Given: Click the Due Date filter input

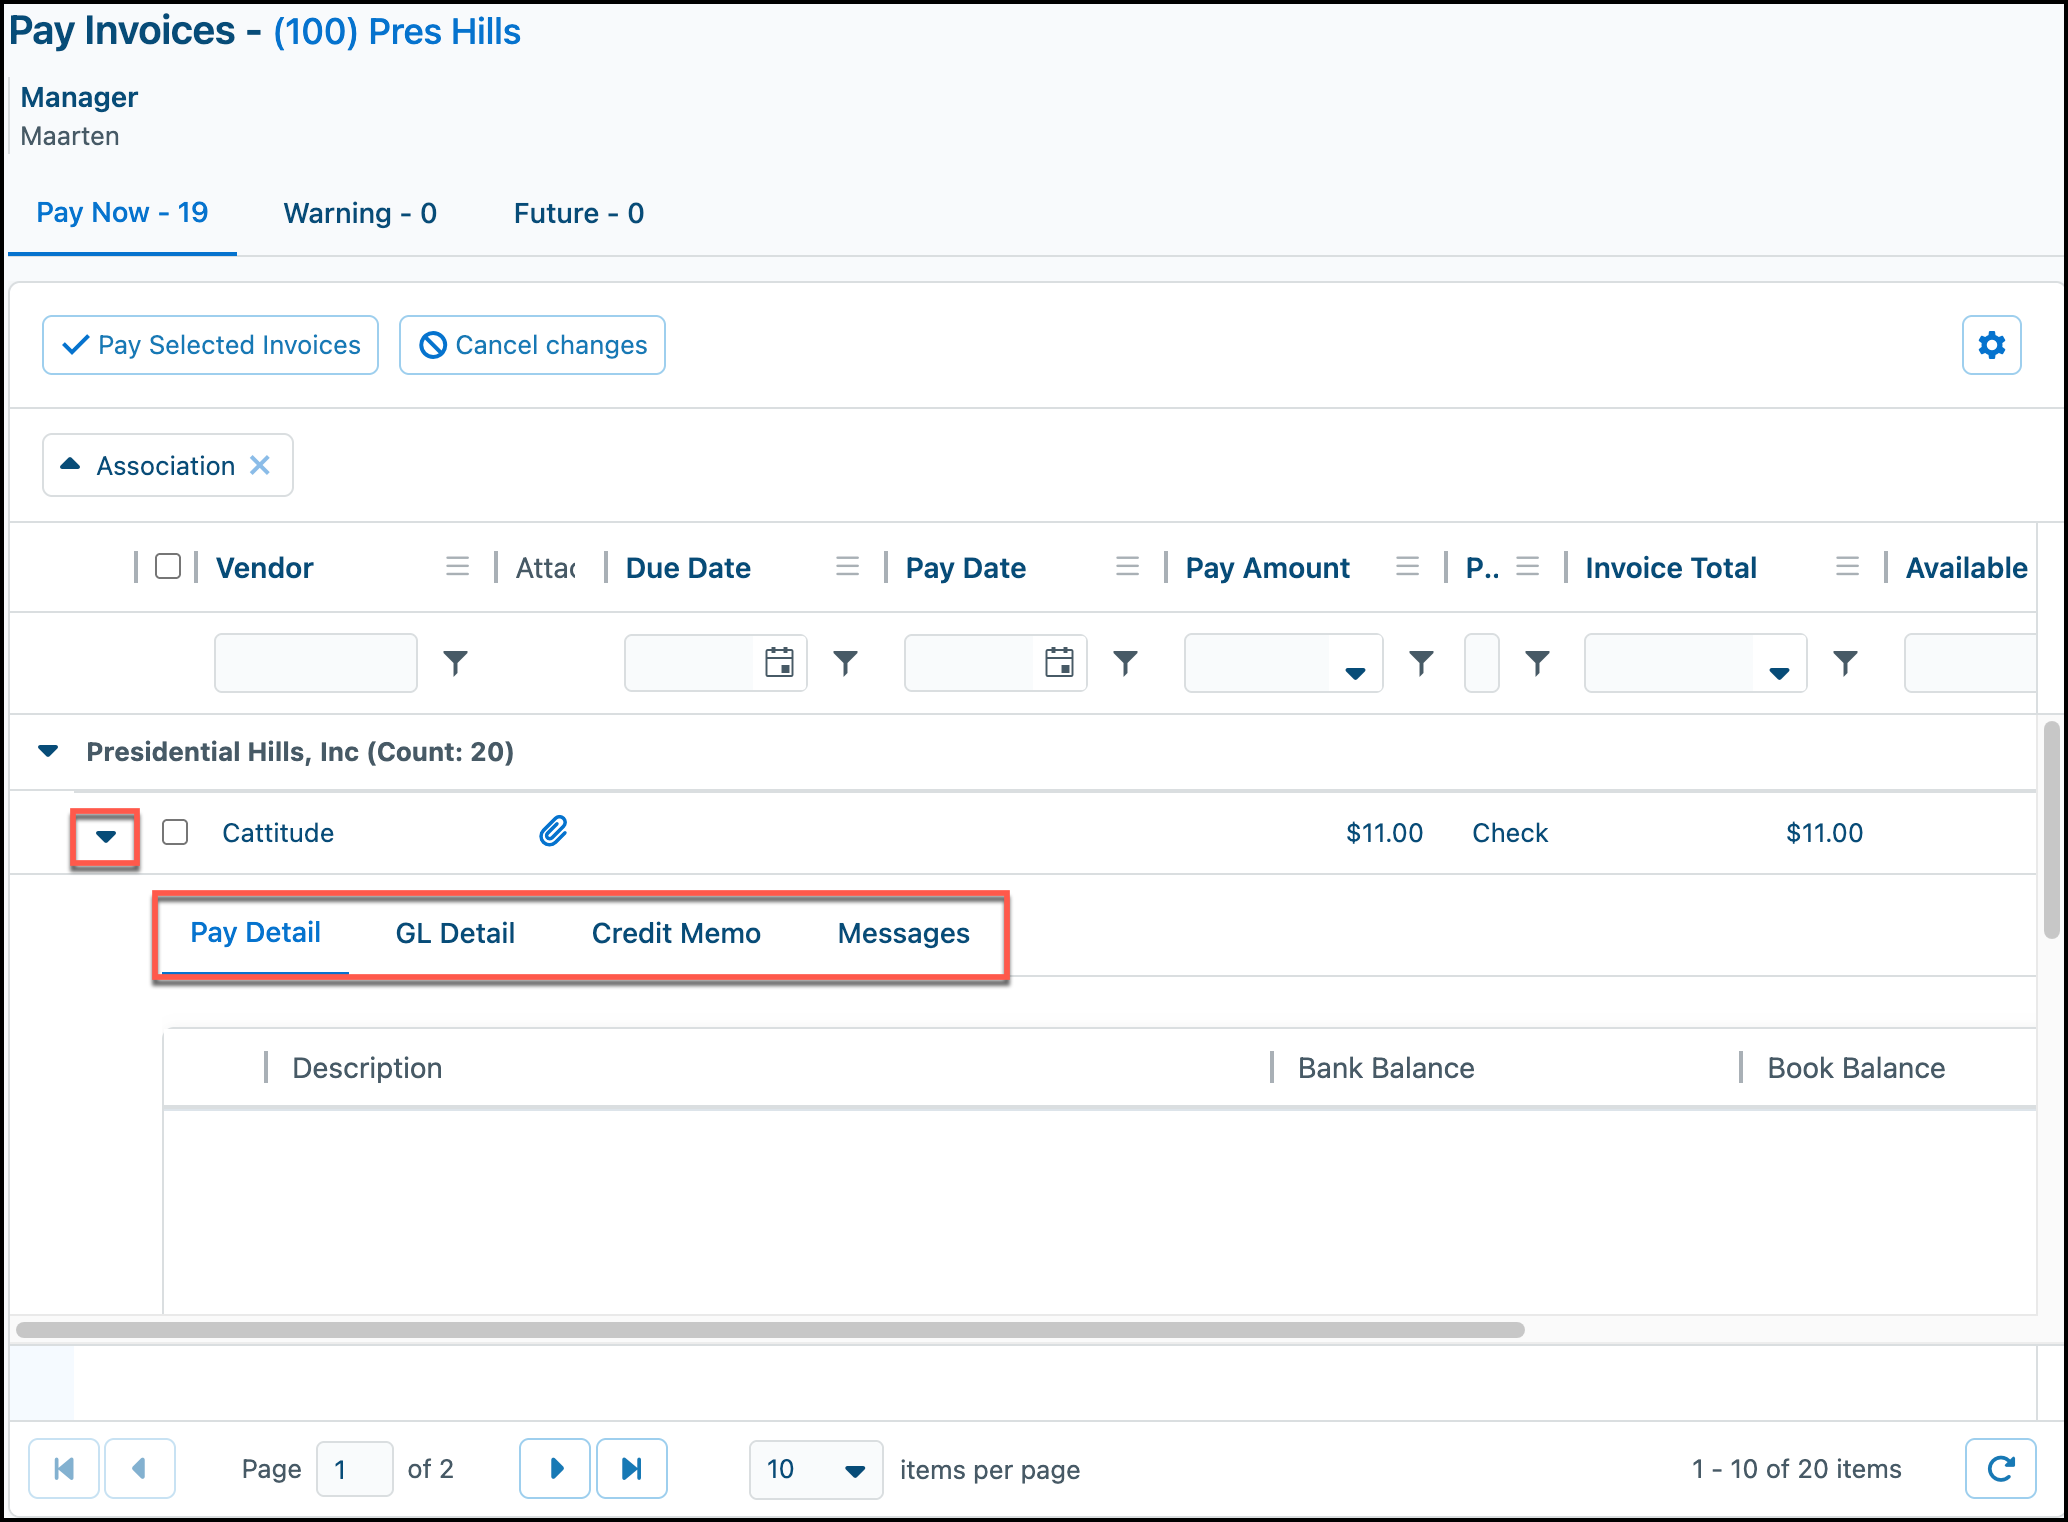Looking at the screenshot, I should pos(689,662).
